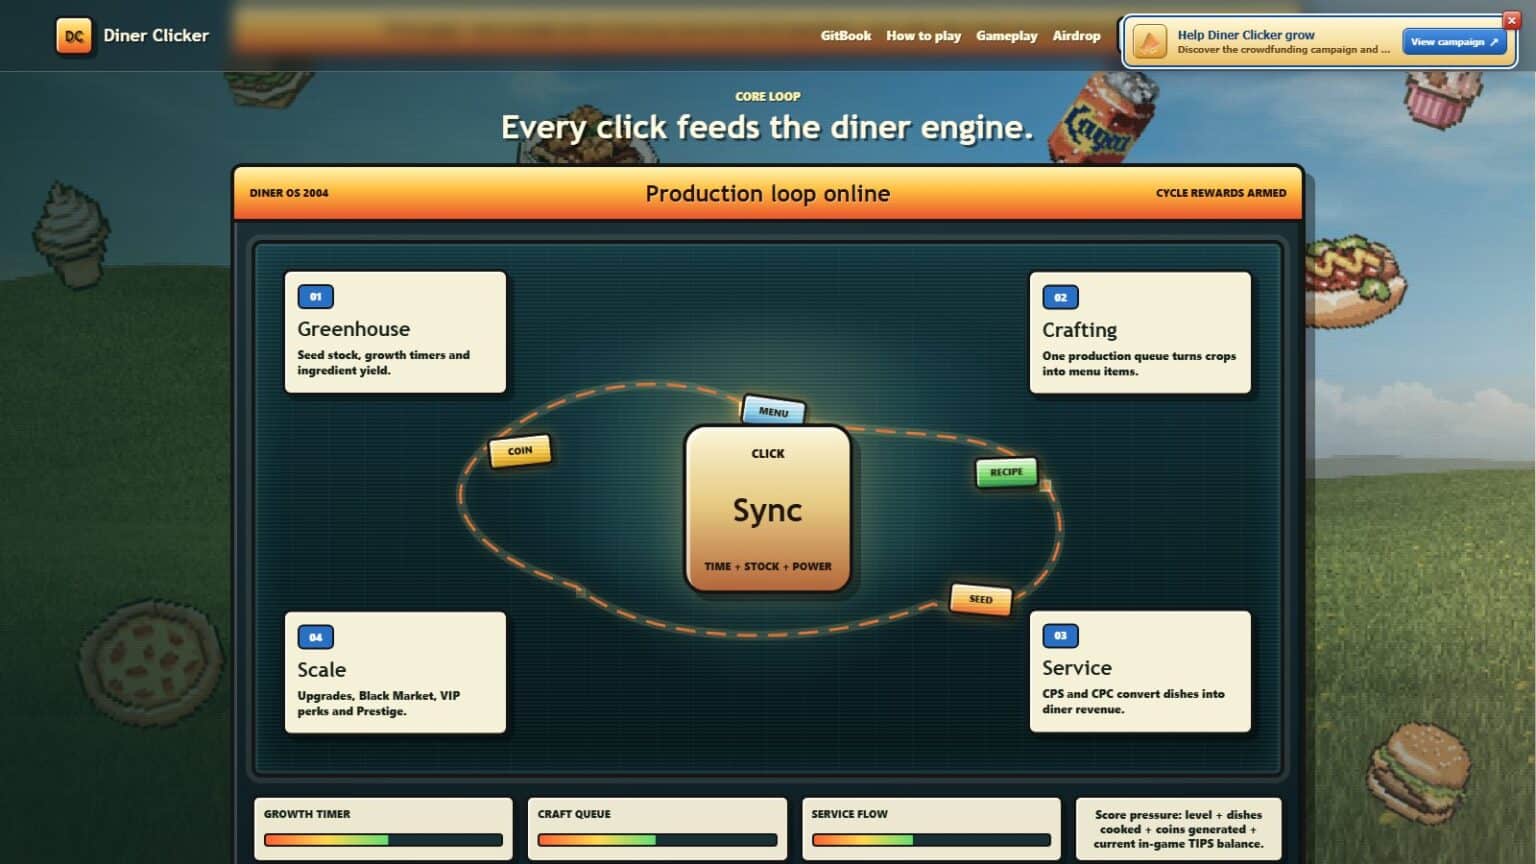The image size is (1536, 864).
Task: Click the Craft Queue progress bar
Action: 657,840
